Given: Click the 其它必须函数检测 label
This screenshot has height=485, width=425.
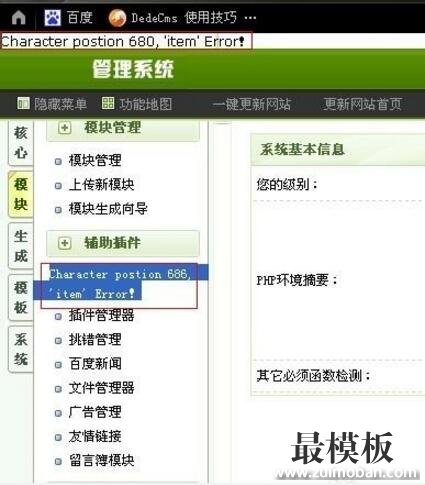Looking at the screenshot, I should click(x=313, y=376).
